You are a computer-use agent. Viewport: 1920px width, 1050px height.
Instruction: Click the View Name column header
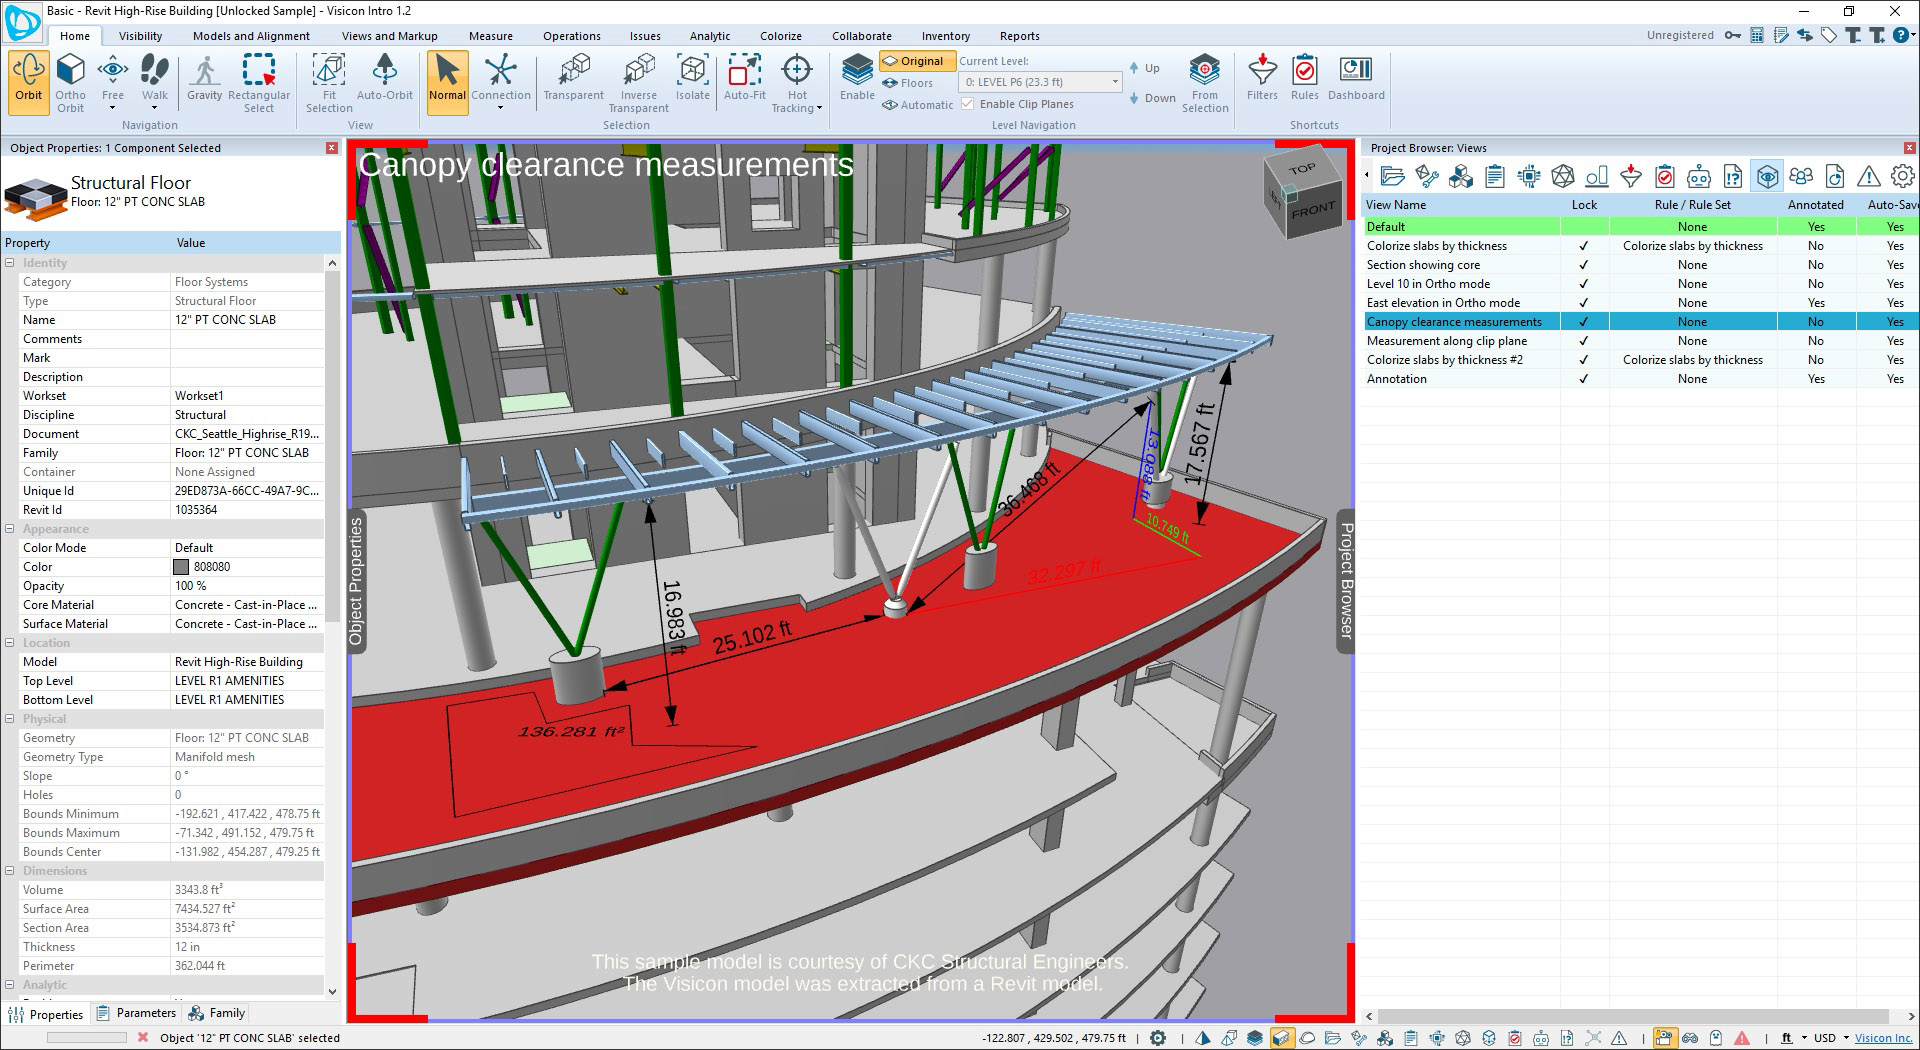click(1396, 205)
